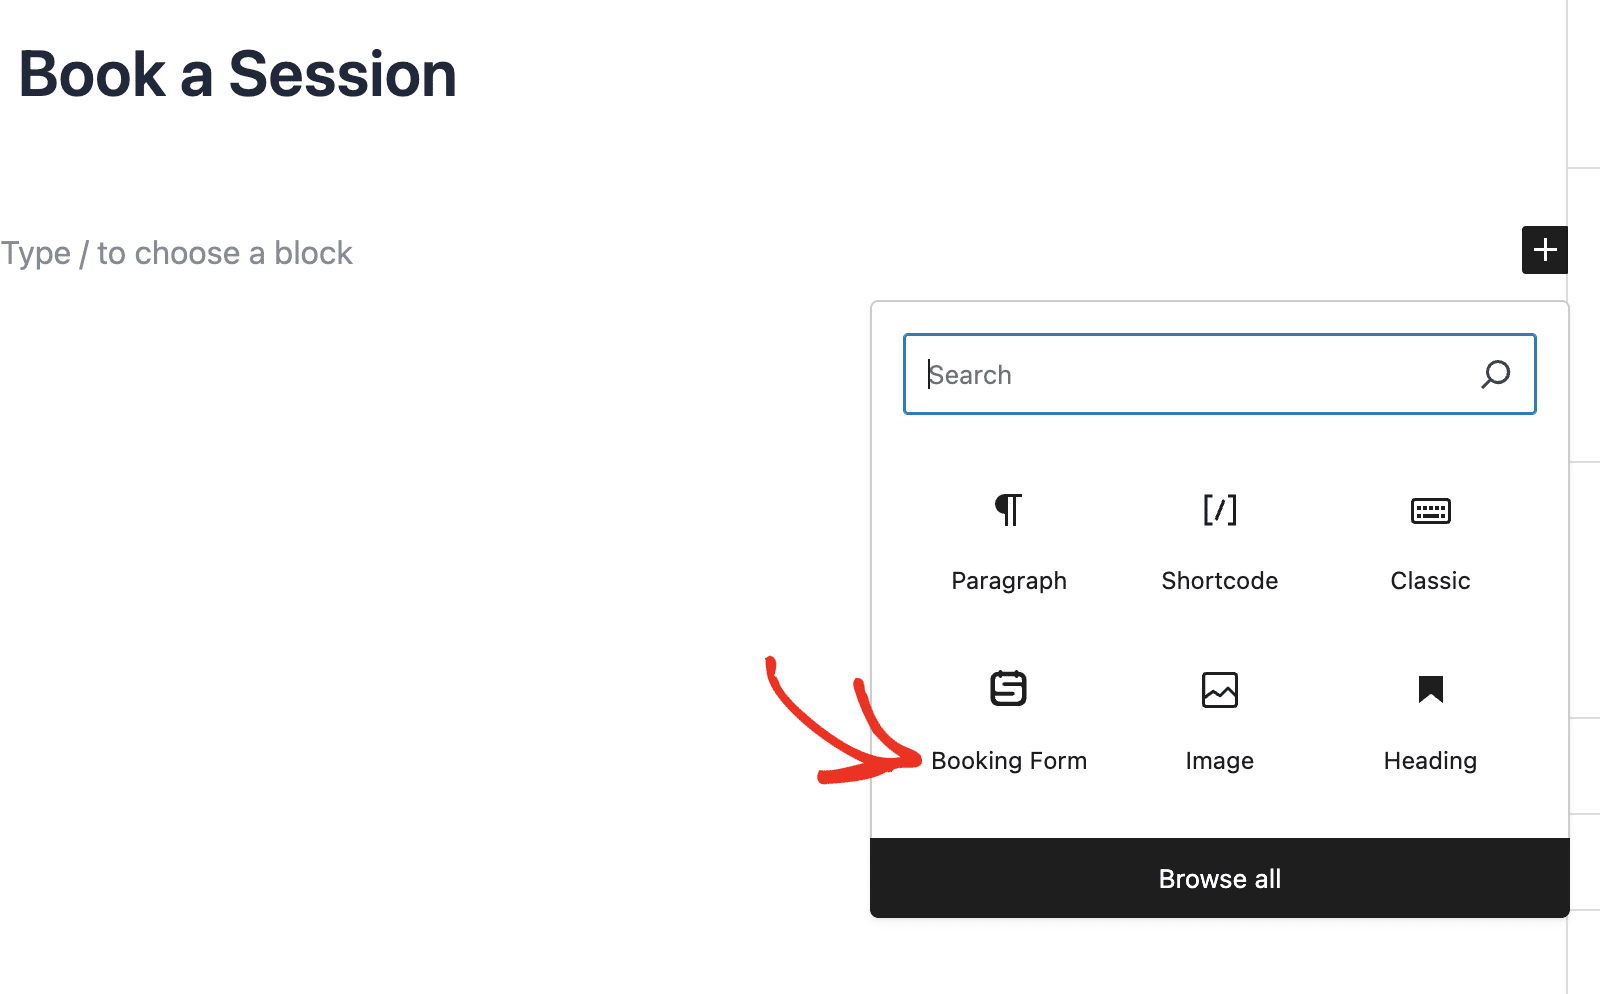The width and height of the screenshot is (1600, 994).
Task: Click the Heading bookmark icon
Action: click(1430, 688)
